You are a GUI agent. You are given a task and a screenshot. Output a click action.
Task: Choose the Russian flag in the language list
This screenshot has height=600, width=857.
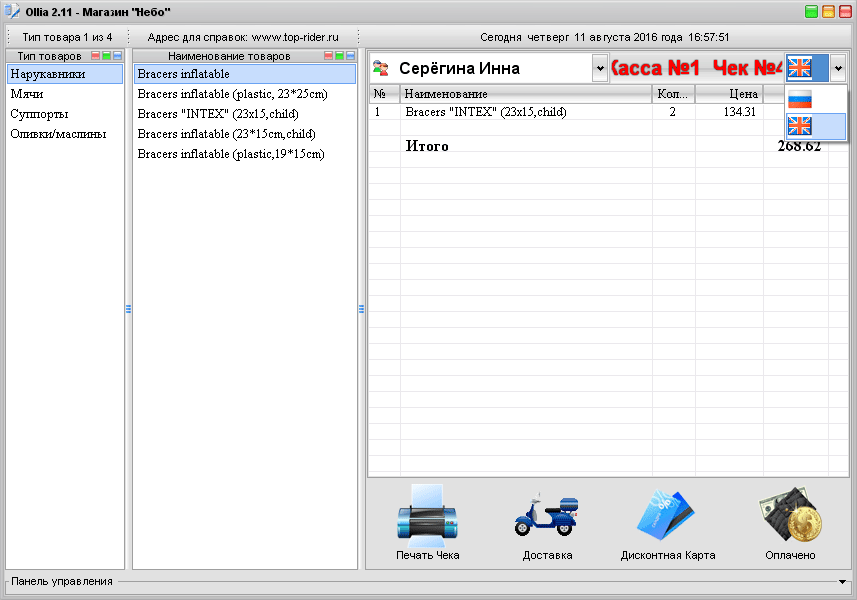pos(815,99)
